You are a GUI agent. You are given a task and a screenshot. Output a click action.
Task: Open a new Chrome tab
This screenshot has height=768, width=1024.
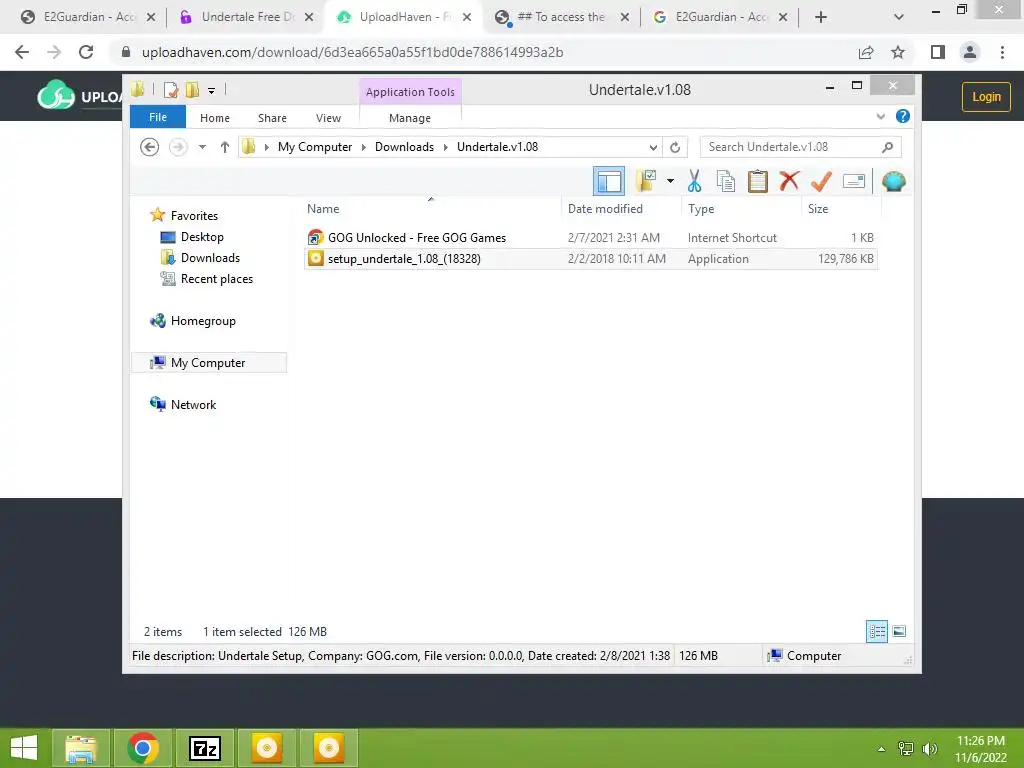point(821,18)
